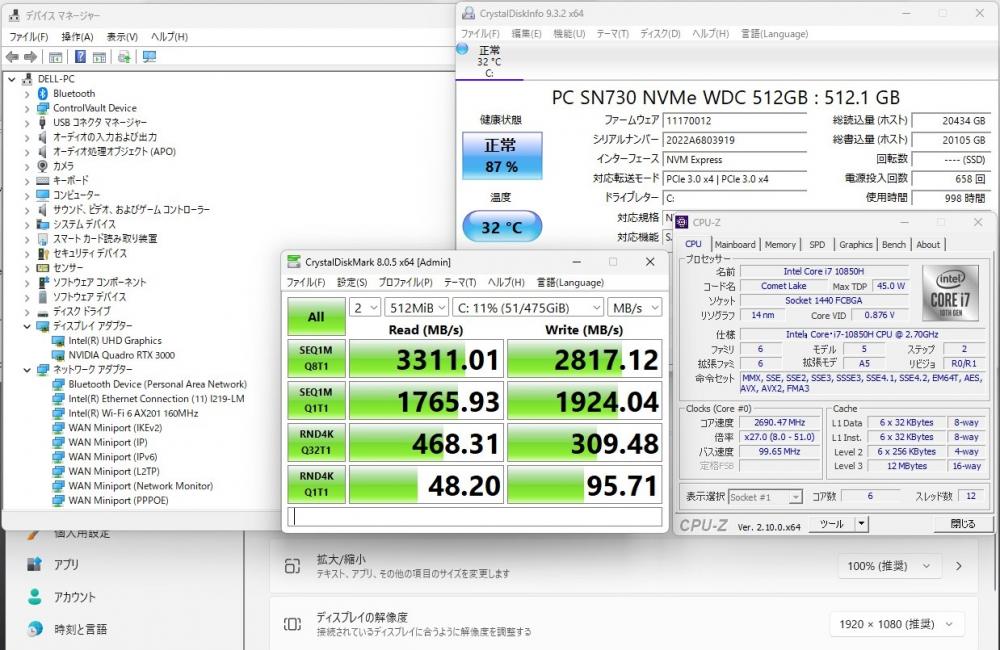Click the back arrow in Device Manager toolbar
The image size is (1000, 650).
pyautogui.click(x=12, y=57)
